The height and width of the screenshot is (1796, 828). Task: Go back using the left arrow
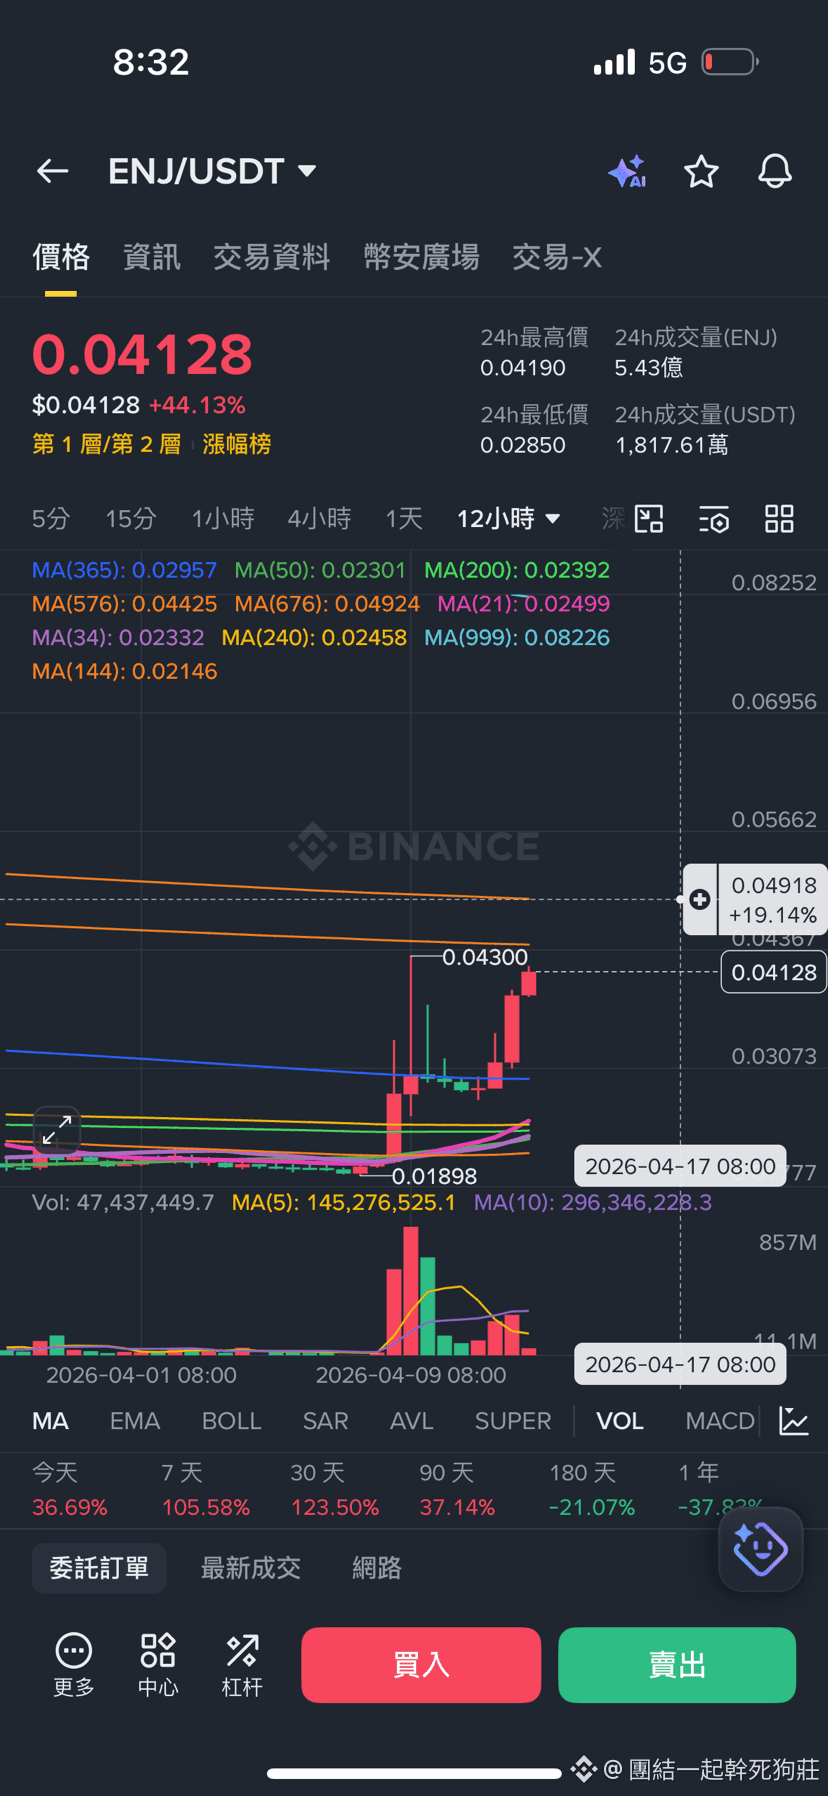tap(53, 171)
